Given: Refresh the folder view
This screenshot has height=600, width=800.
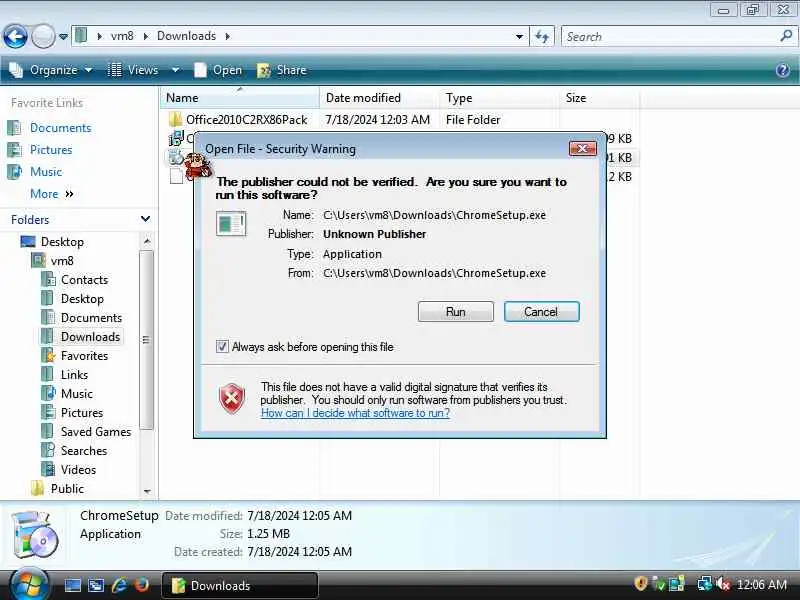Looking at the screenshot, I should click(542, 36).
